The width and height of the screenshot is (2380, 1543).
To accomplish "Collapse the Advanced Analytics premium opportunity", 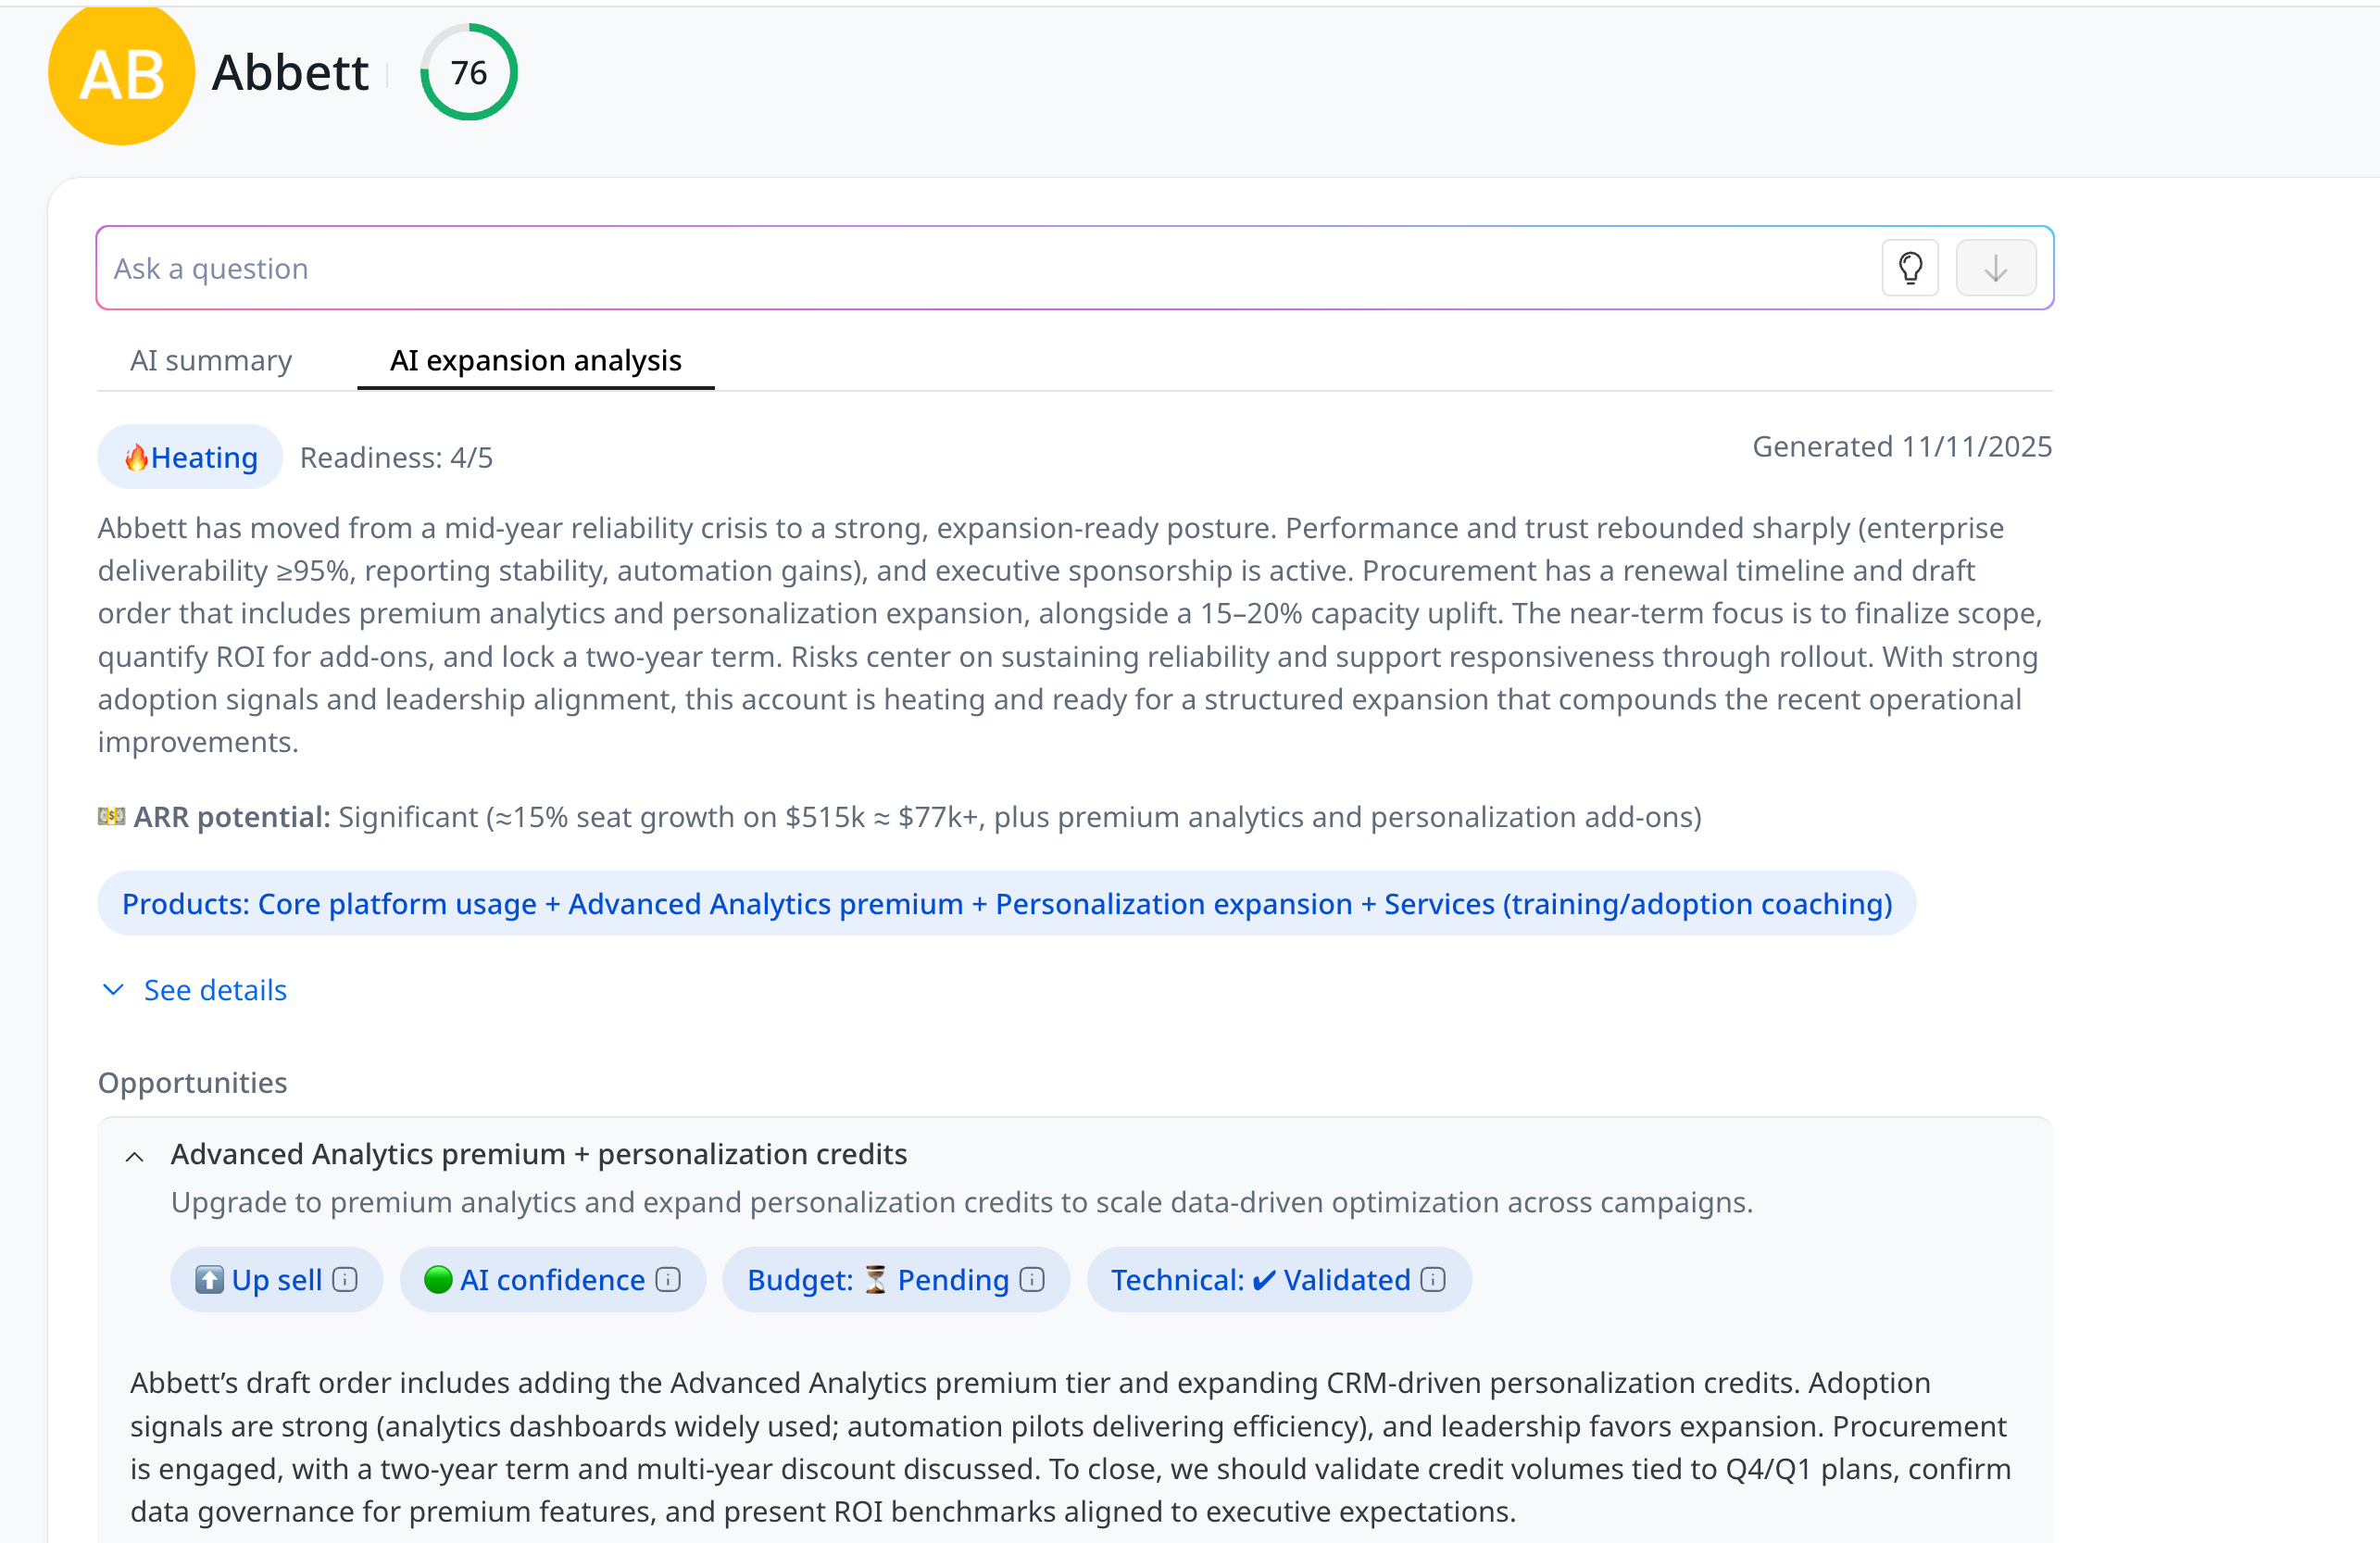I will pyautogui.click(x=135, y=1157).
